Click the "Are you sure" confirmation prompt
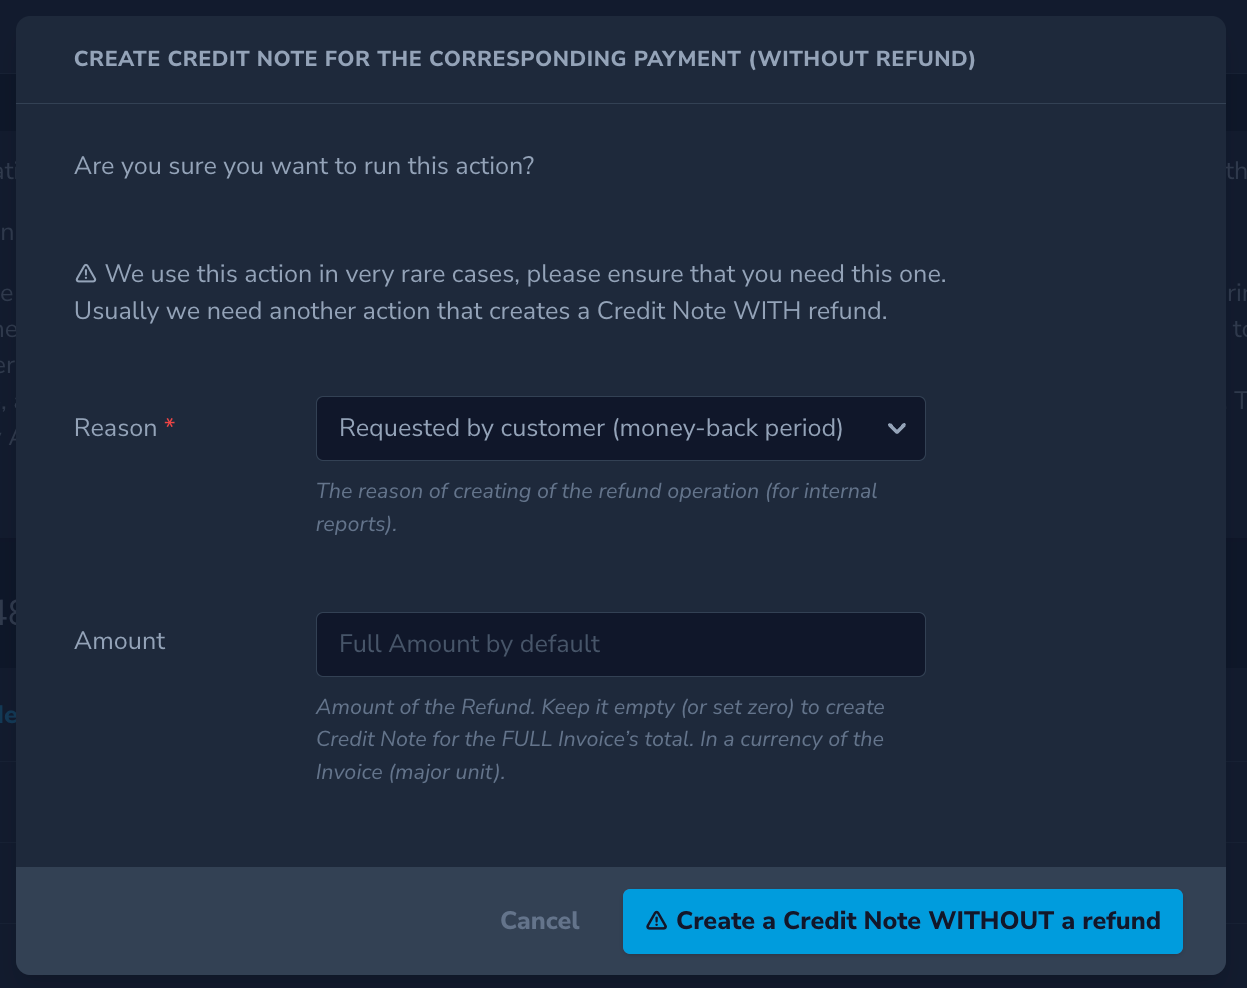Image resolution: width=1247 pixels, height=988 pixels. pyautogui.click(x=303, y=165)
